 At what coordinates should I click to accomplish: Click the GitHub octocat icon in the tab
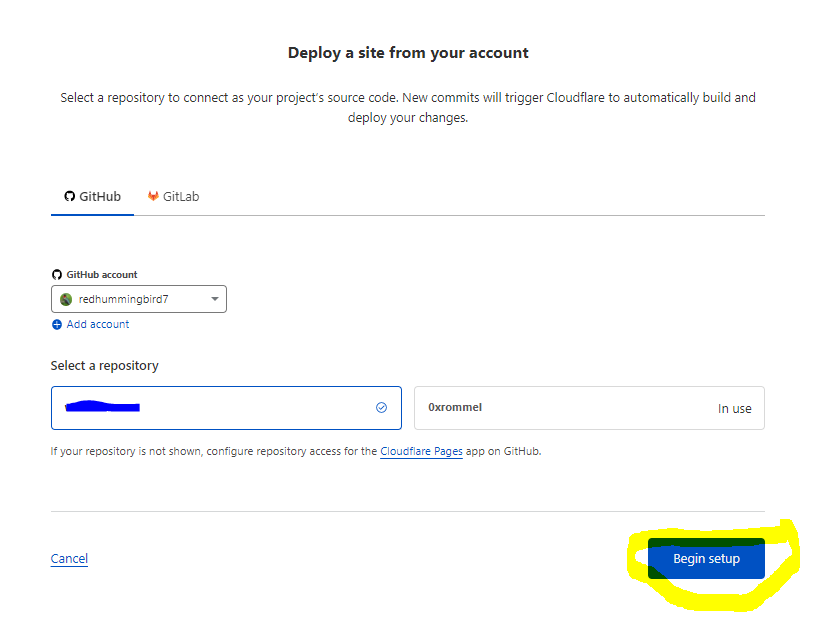[x=69, y=197]
